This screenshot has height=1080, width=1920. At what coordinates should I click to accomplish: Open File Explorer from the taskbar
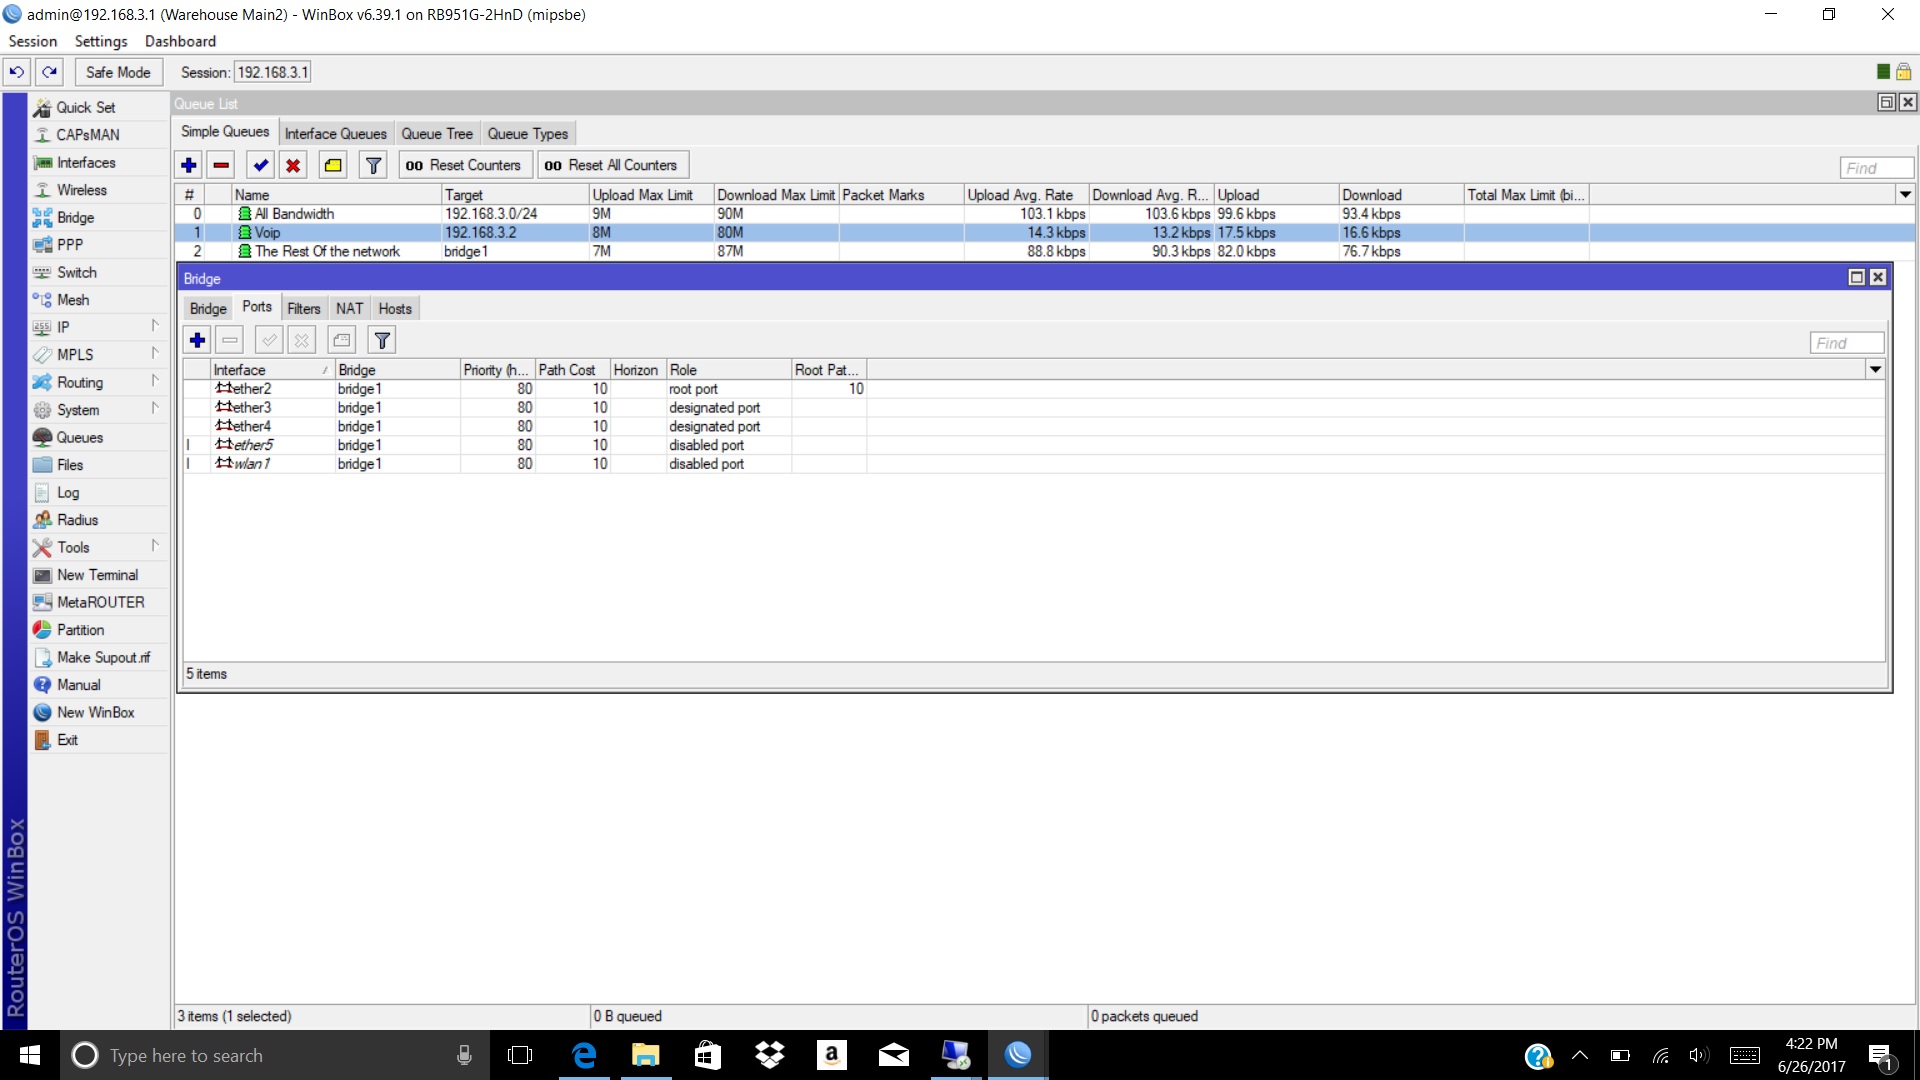pyautogui.click(x=645, y=1055)
